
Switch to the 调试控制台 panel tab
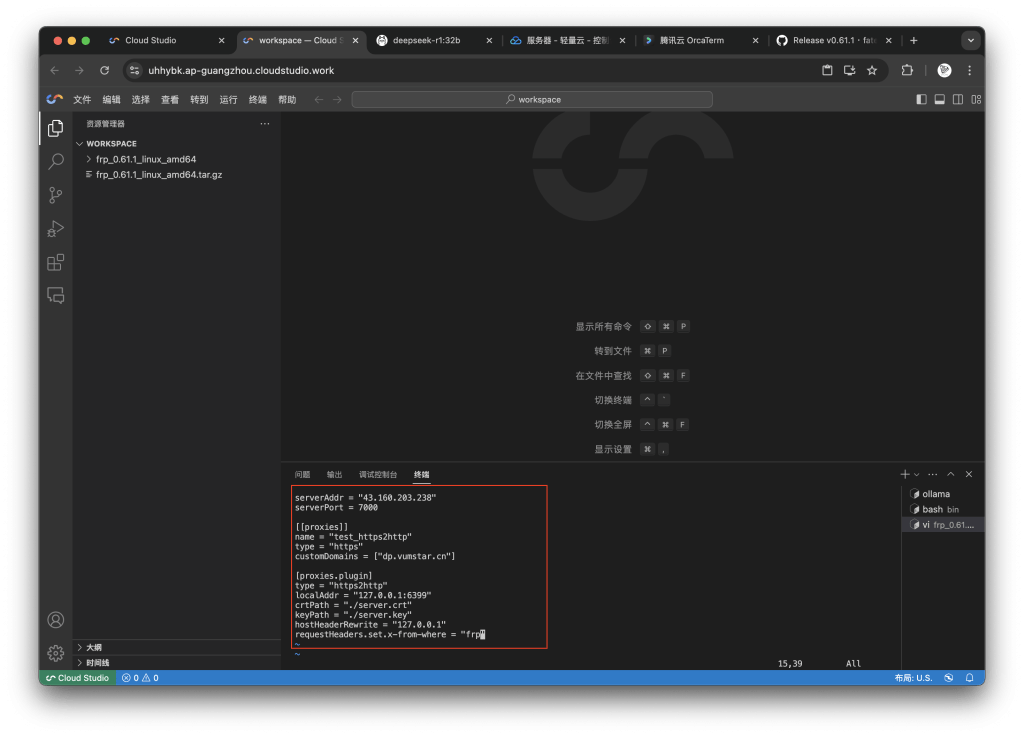click(378, 475)
